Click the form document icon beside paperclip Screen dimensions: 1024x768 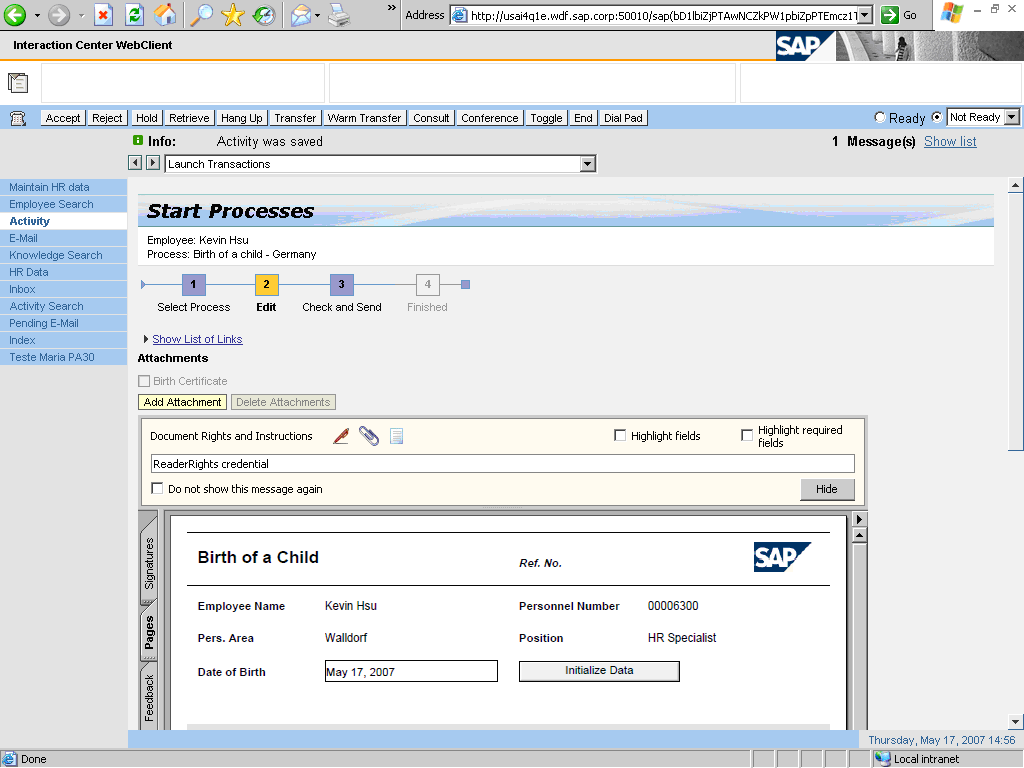coord(397,436)
